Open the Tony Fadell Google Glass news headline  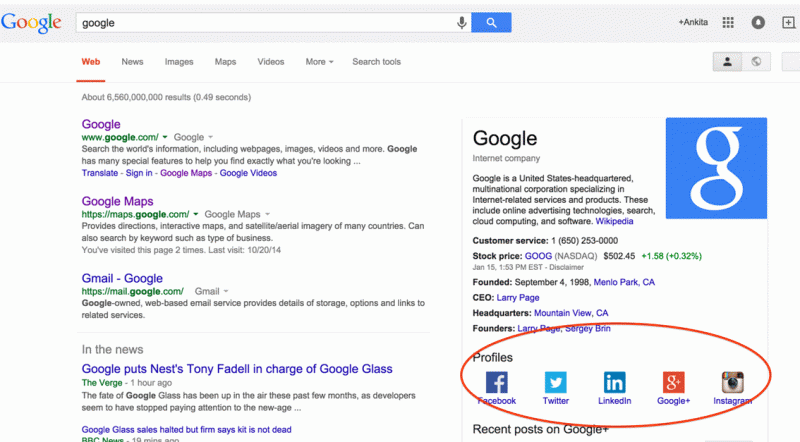[x=237, y=369]
